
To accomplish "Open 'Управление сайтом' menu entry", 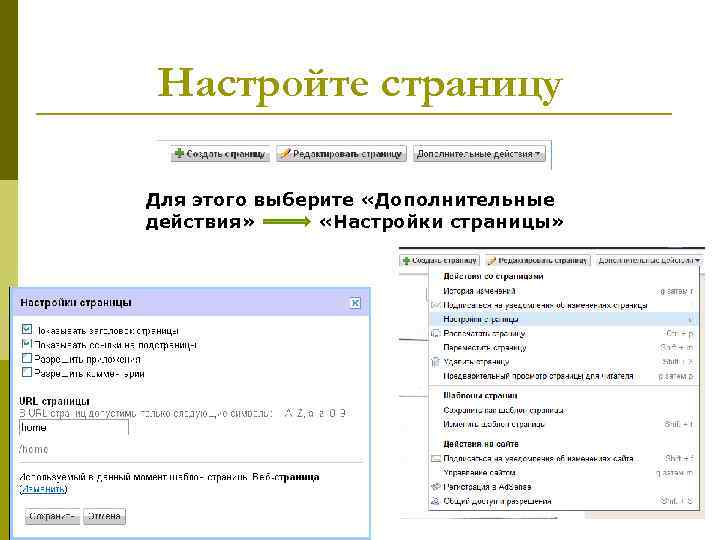I will click(479, 472).
